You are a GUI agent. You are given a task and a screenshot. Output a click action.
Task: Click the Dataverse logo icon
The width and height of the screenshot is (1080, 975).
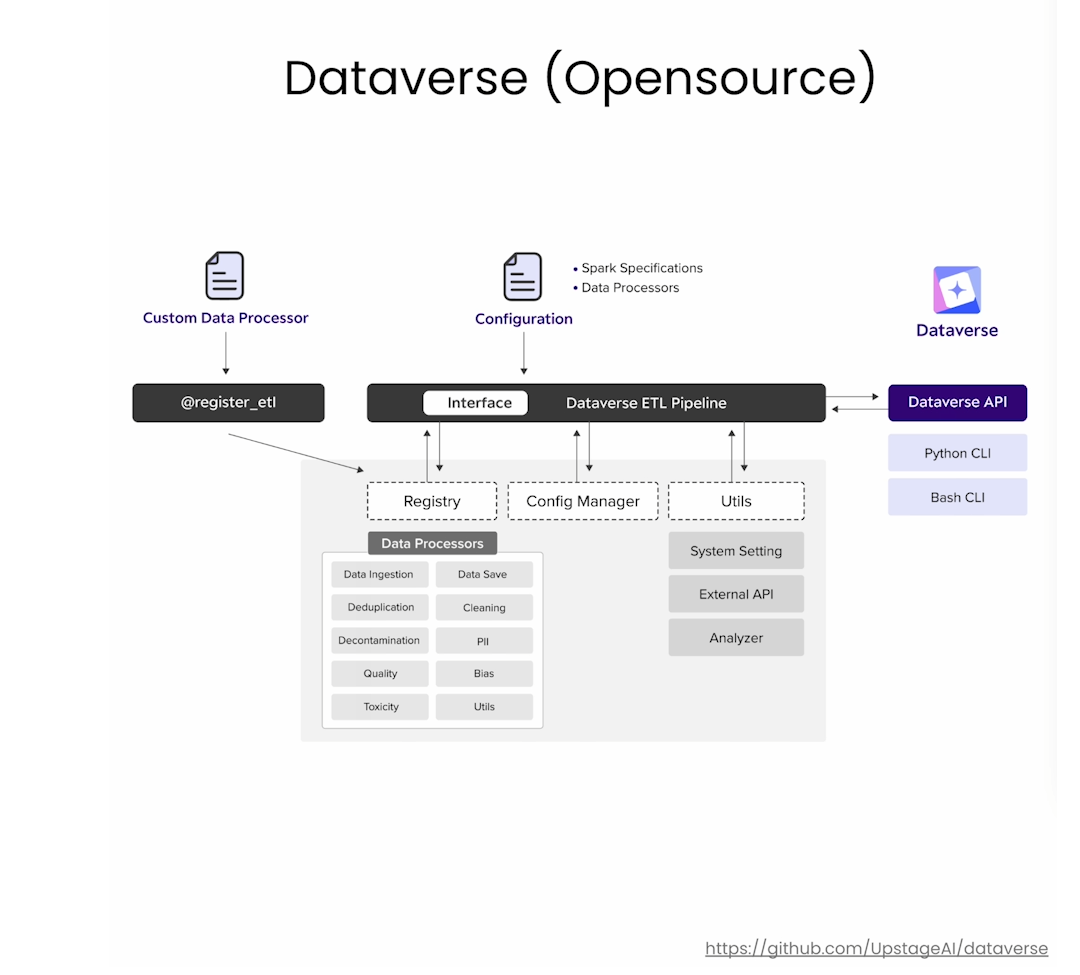coord(957,289)
